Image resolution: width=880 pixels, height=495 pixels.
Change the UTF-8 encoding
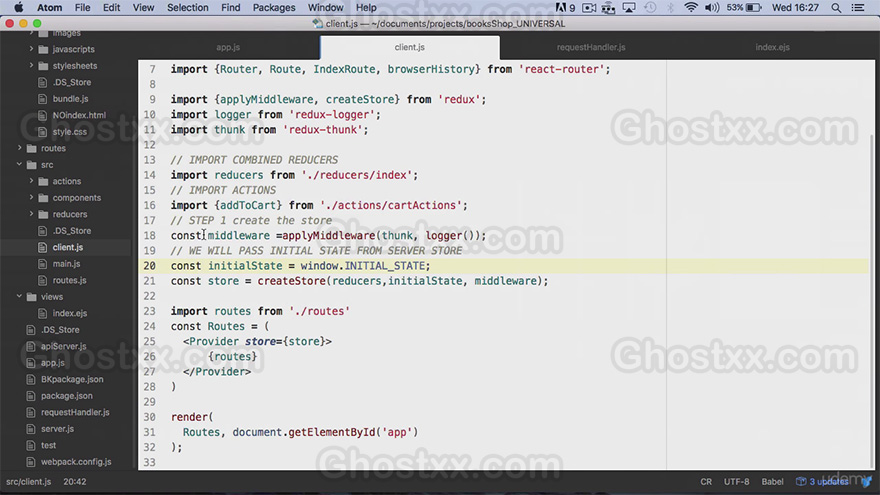[x=736, y=482]
